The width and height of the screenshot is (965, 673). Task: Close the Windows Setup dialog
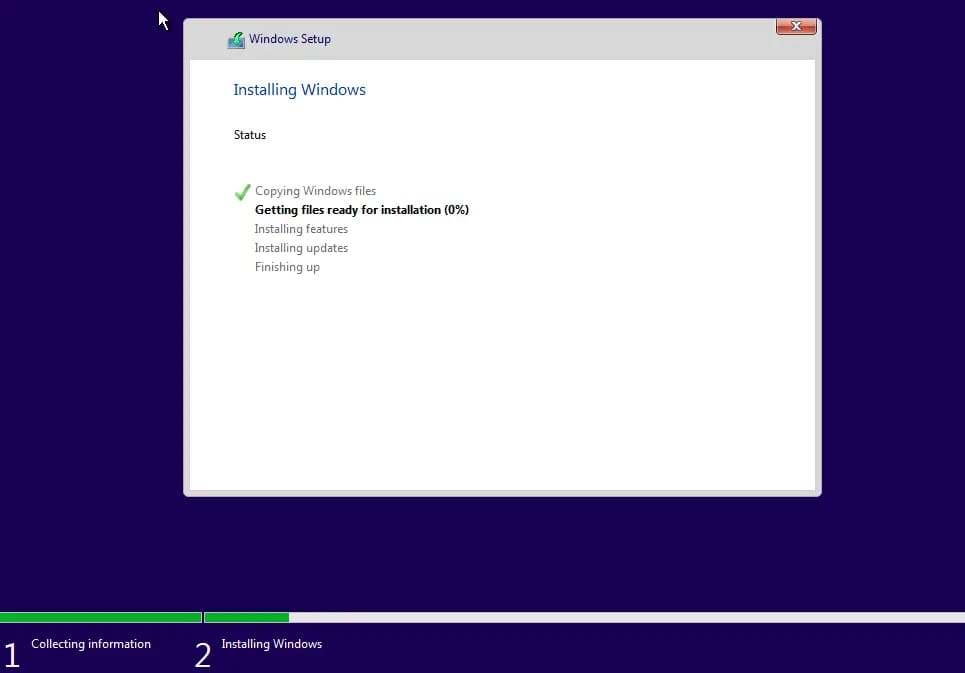point(796,26)
